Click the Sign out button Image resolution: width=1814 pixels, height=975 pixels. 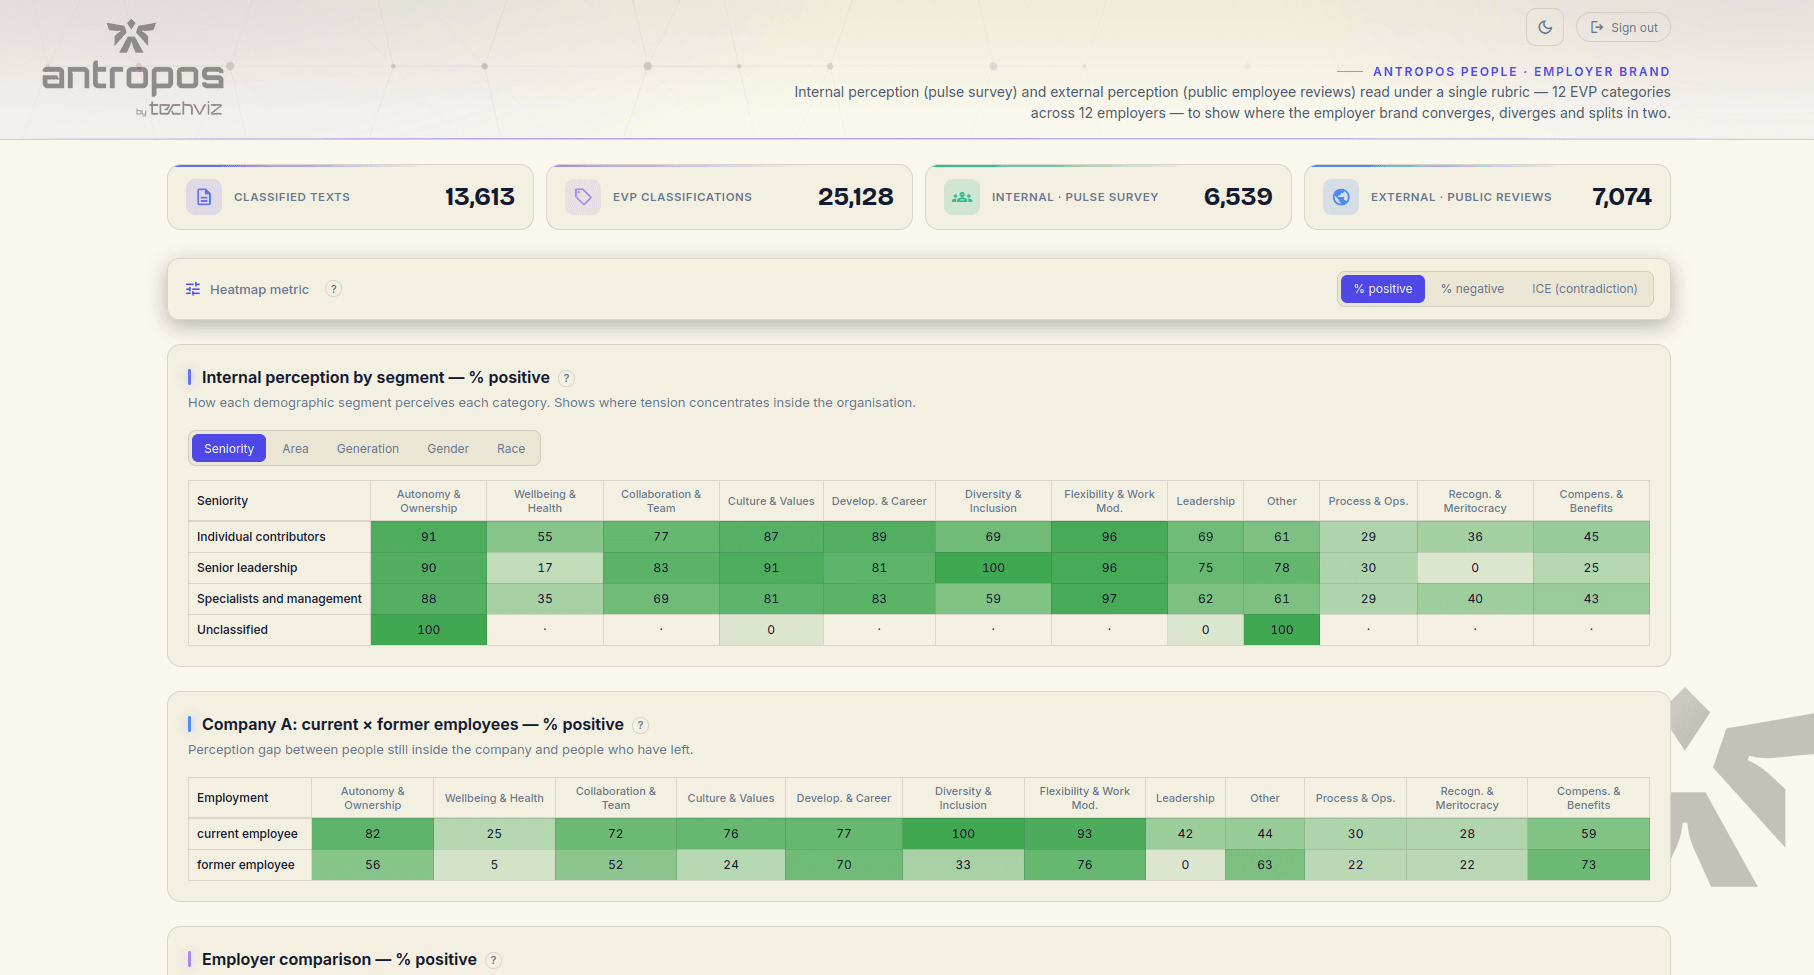(x=1623, y=27)
